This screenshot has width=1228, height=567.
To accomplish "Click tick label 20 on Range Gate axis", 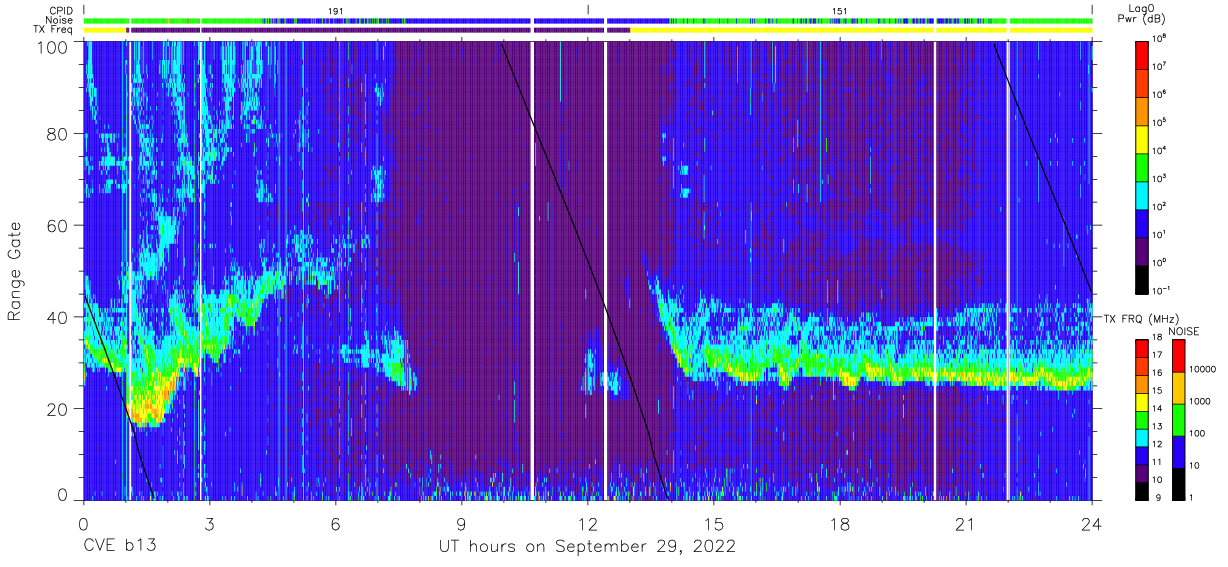I will click(58, 409).
